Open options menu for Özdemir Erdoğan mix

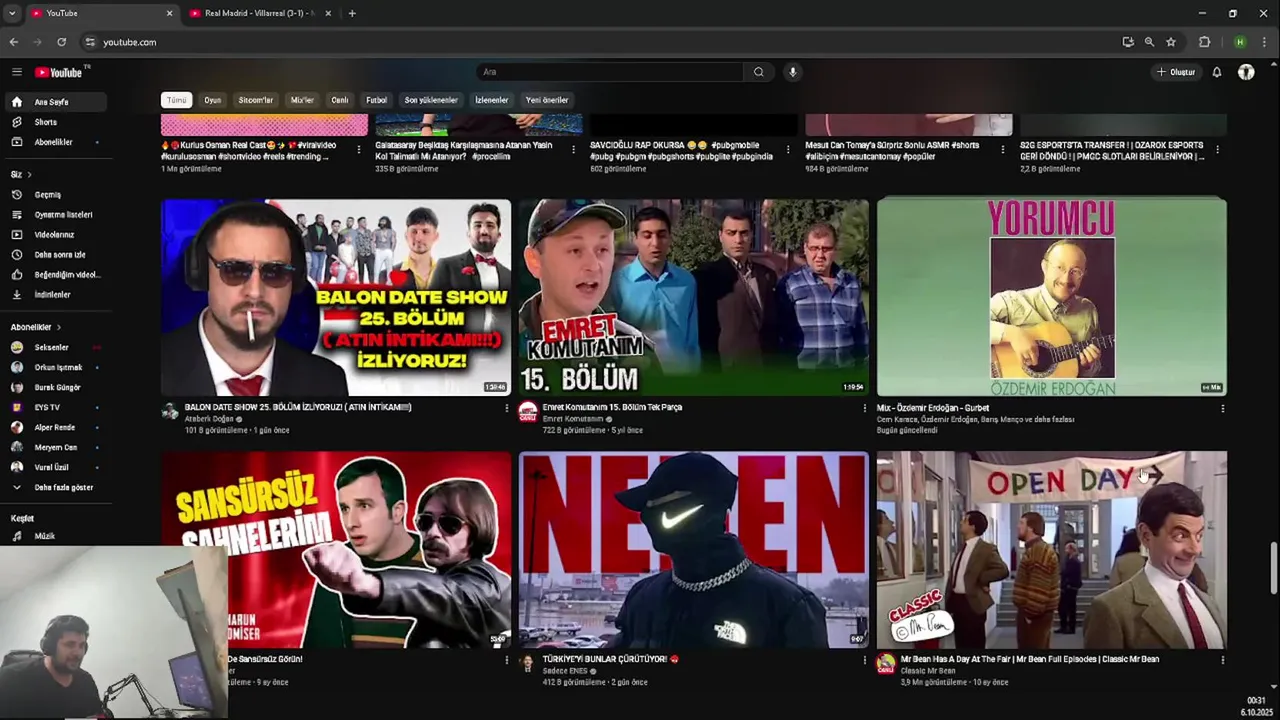pos(1222,408)
